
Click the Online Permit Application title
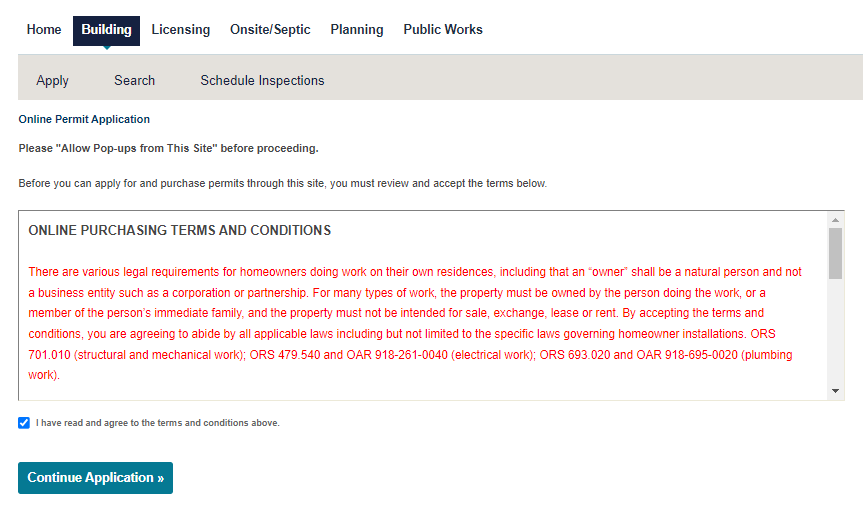click(x=84, y=119)
